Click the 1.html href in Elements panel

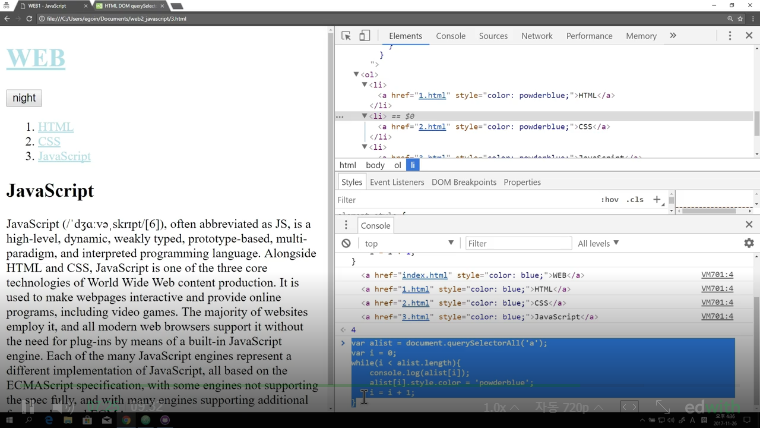(x=432, y=95)
